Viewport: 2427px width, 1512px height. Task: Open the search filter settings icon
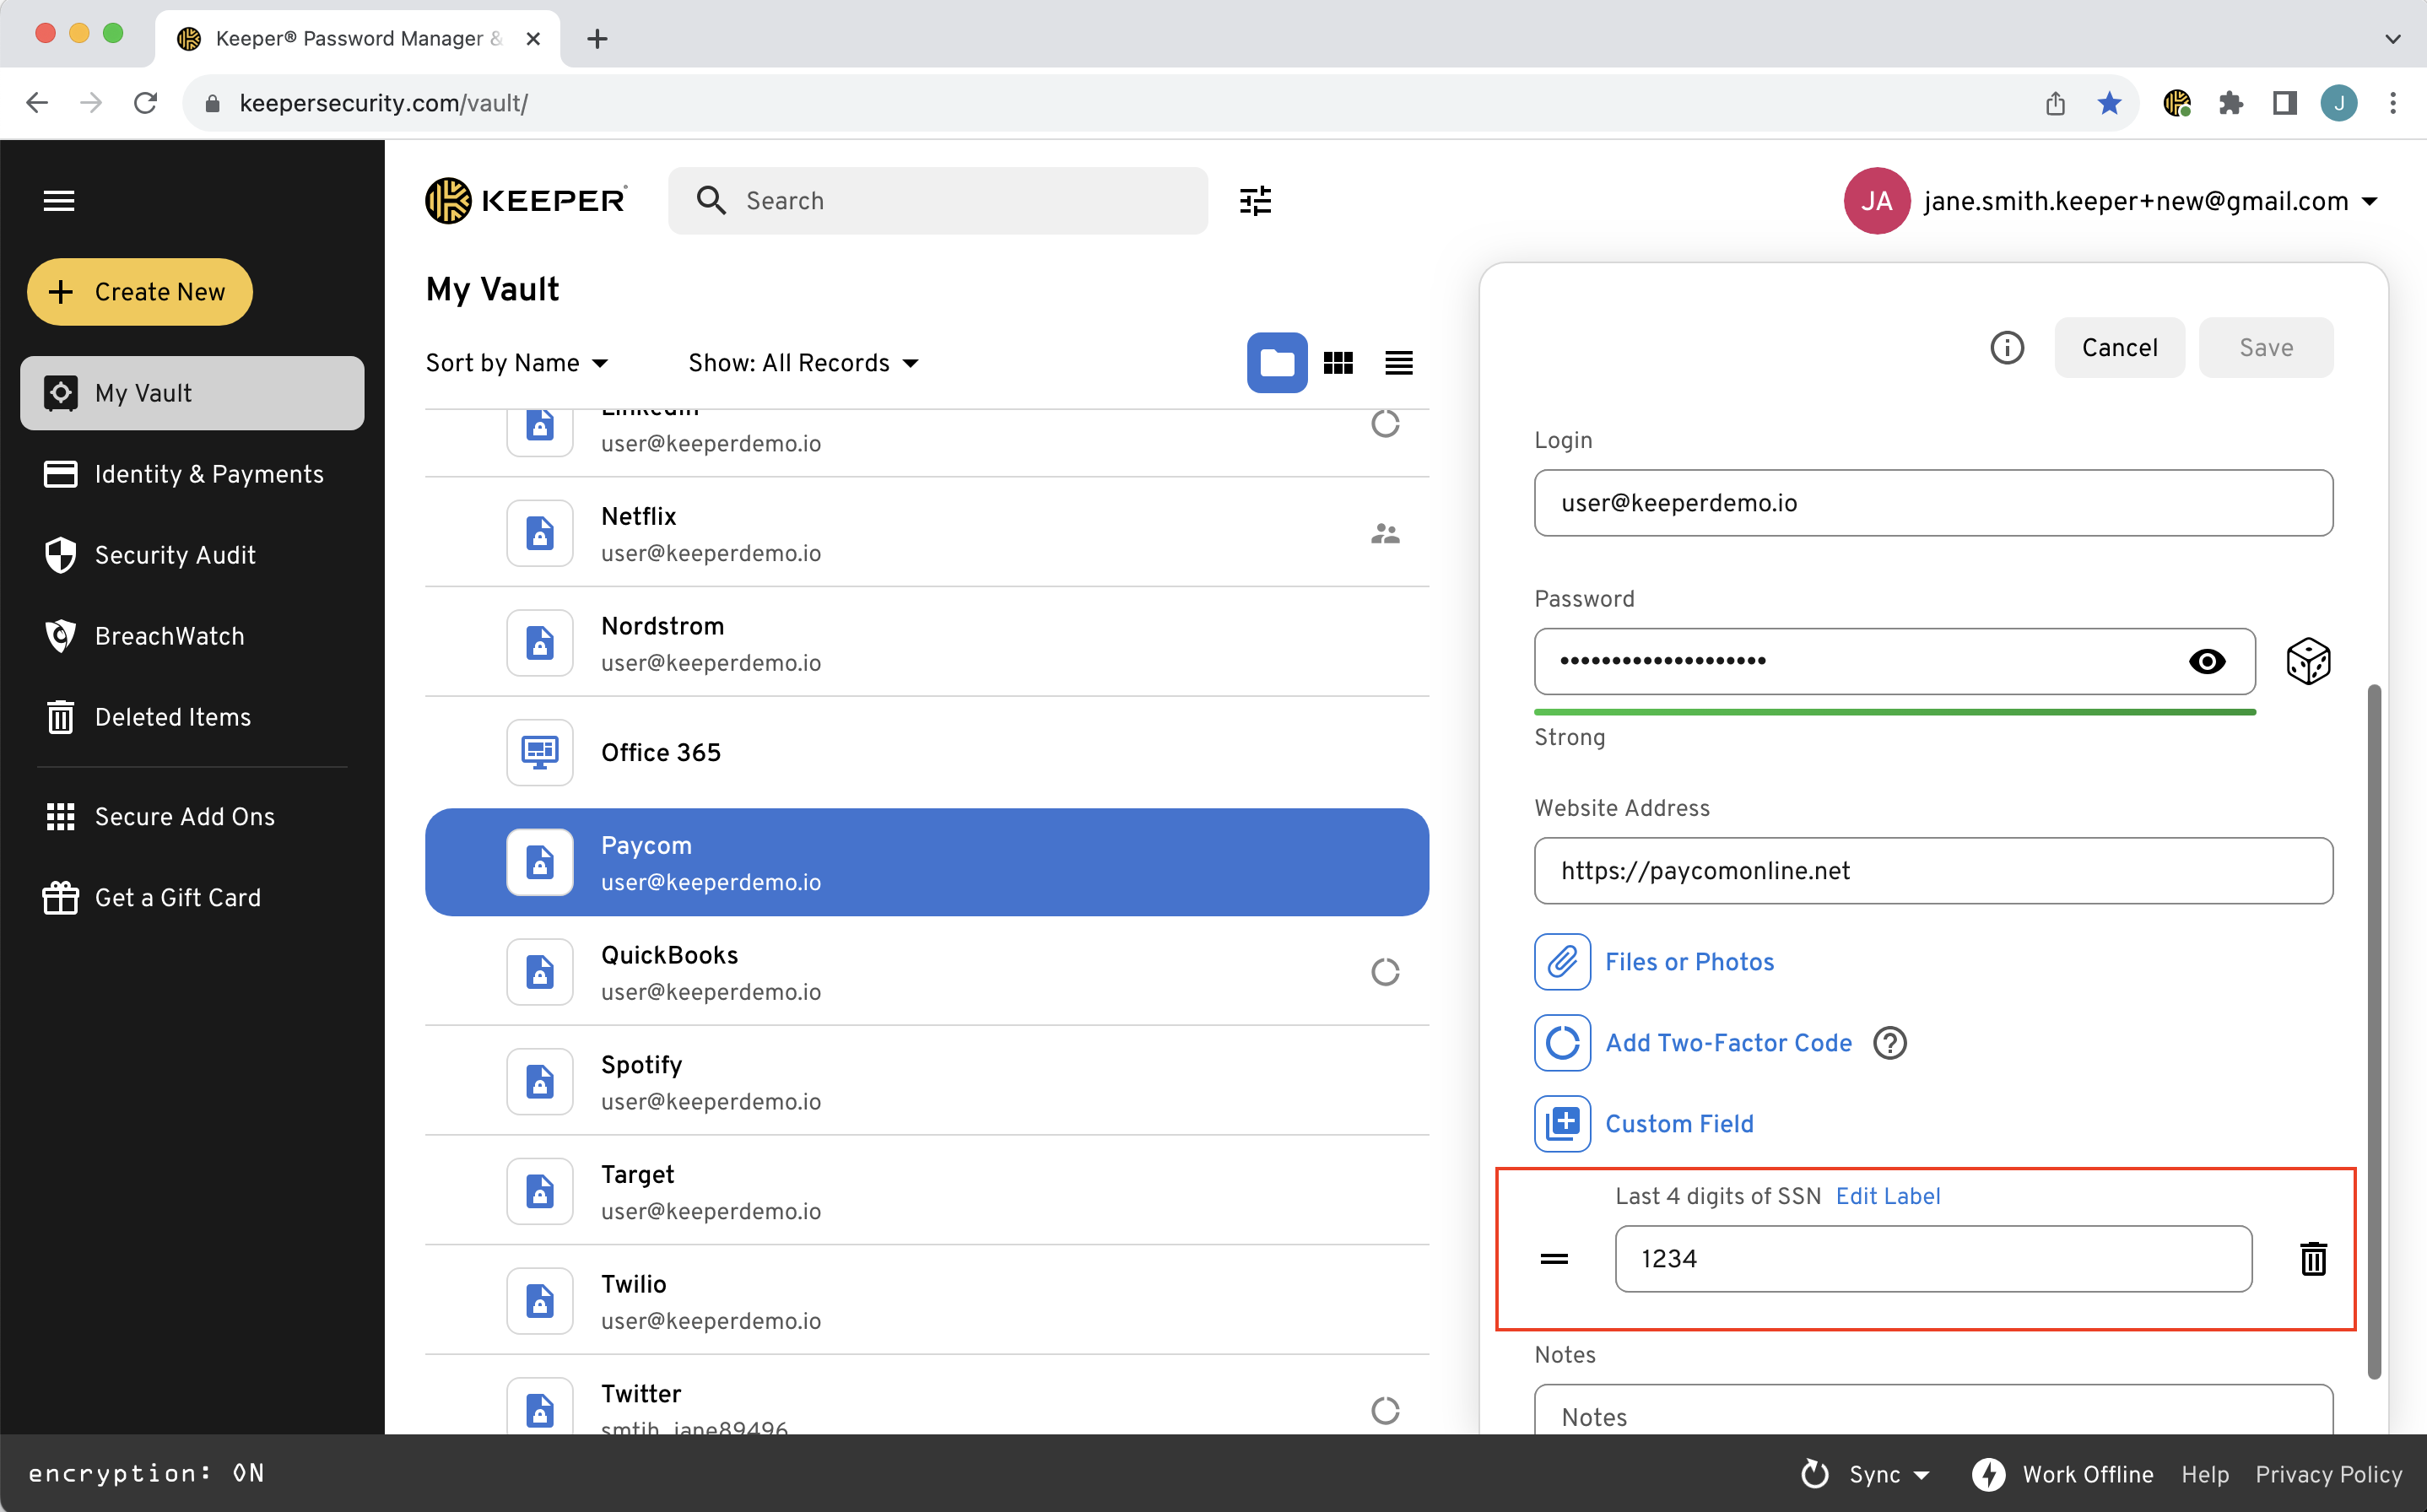coord(1255,201)
